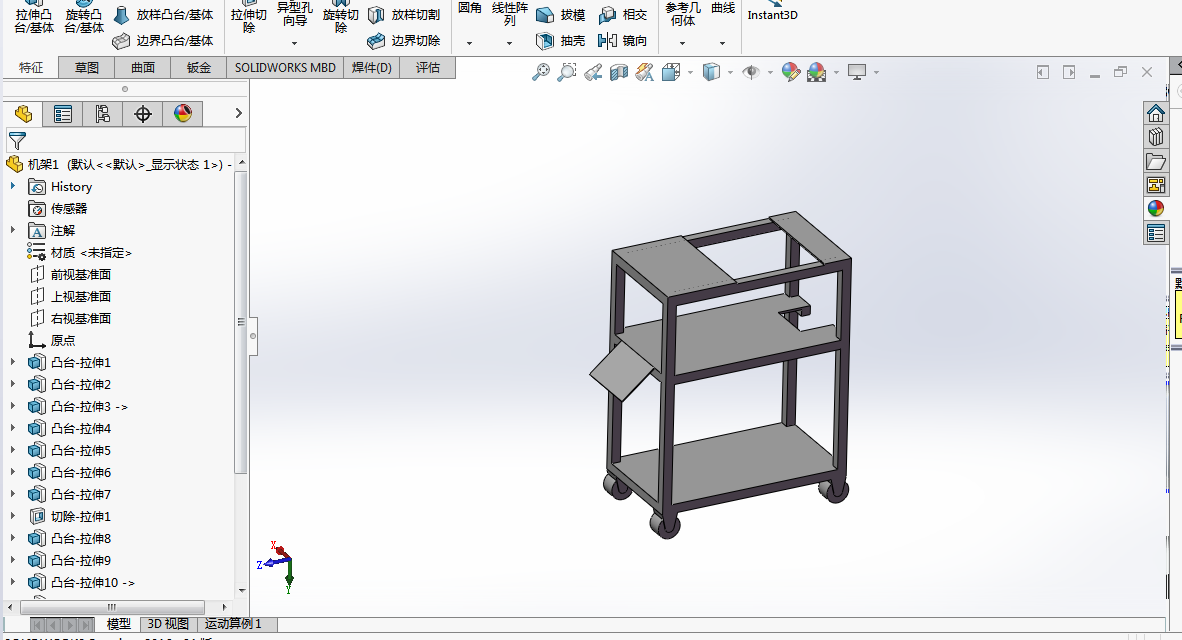1182x640 pixels.
Task: Toggle the Hide/Show Items eye icon
Action: [x=751, y=72]
